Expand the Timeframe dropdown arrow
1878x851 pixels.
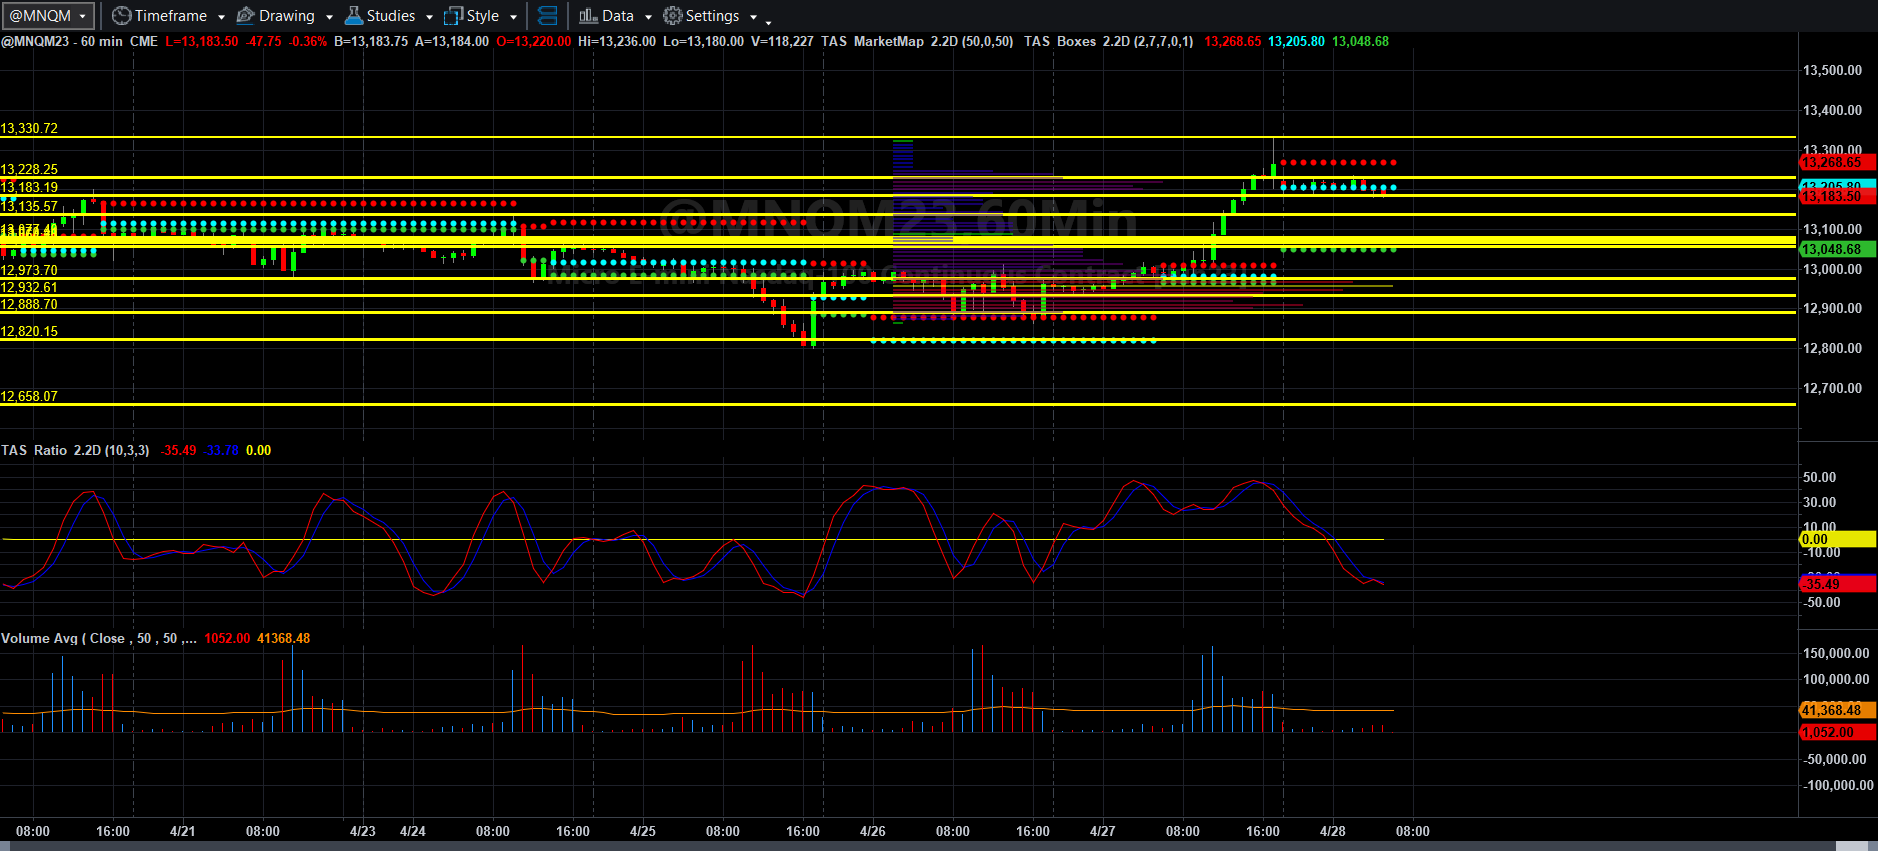click(x=221, y=17)
